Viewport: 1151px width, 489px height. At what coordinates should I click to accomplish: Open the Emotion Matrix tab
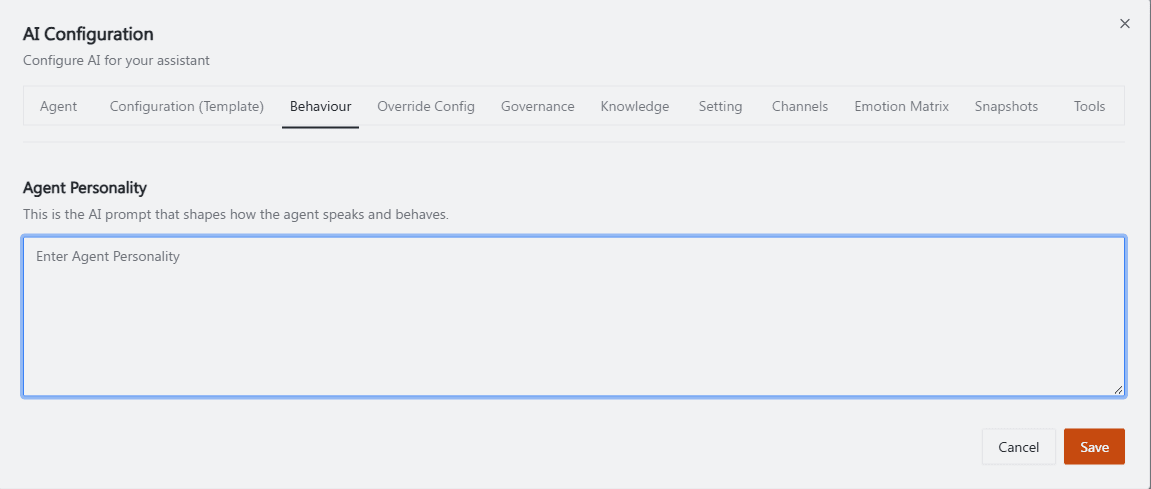(x=901, y=106)
